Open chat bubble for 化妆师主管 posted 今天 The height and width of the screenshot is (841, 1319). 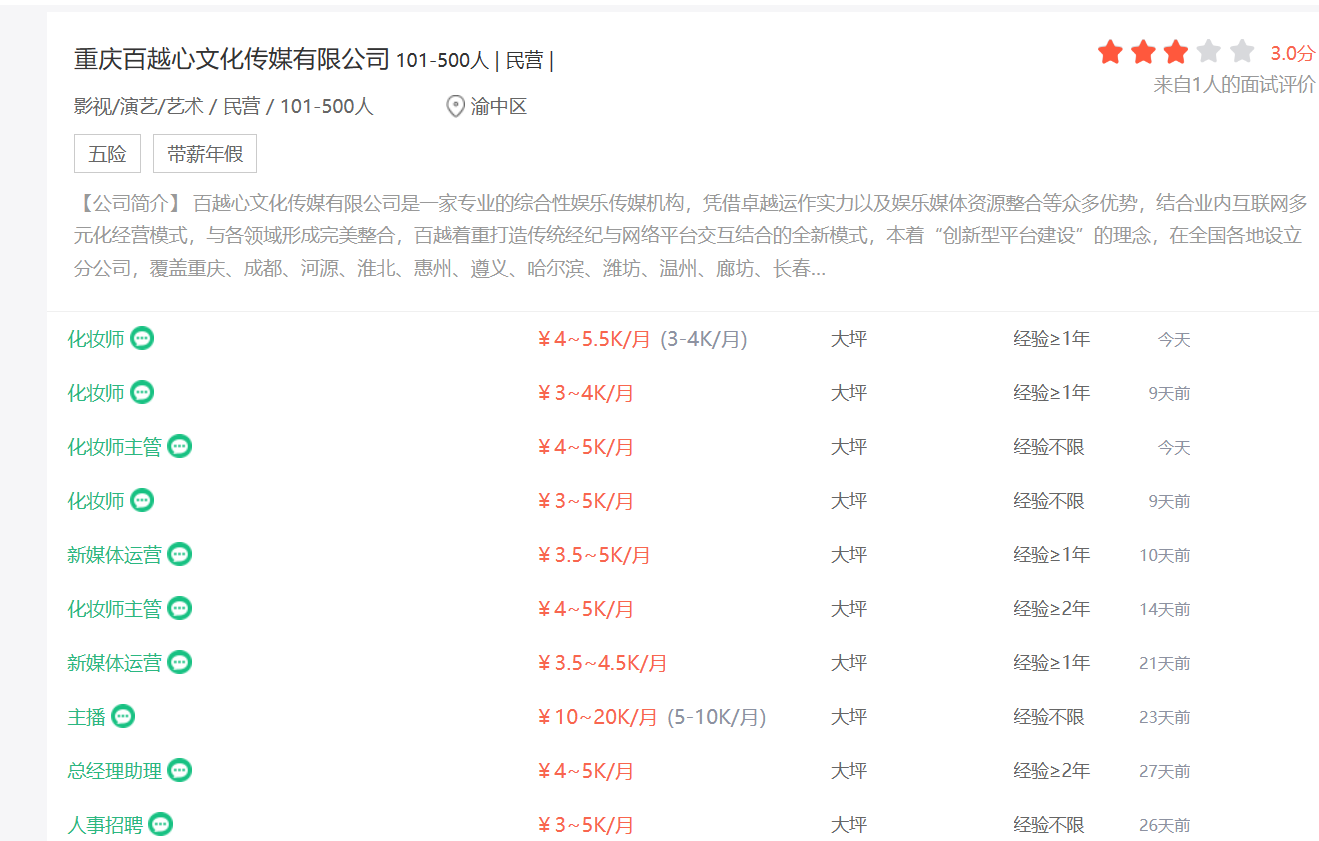point(179,447)
